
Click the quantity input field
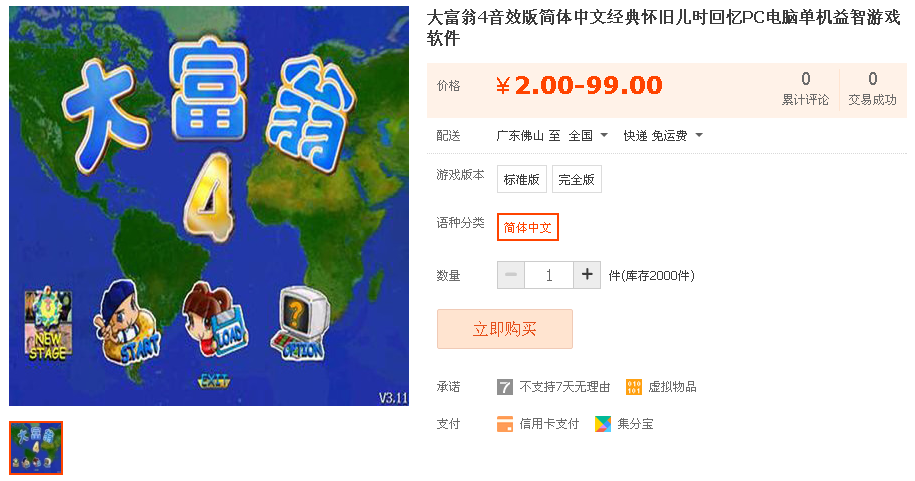(549, 274)
